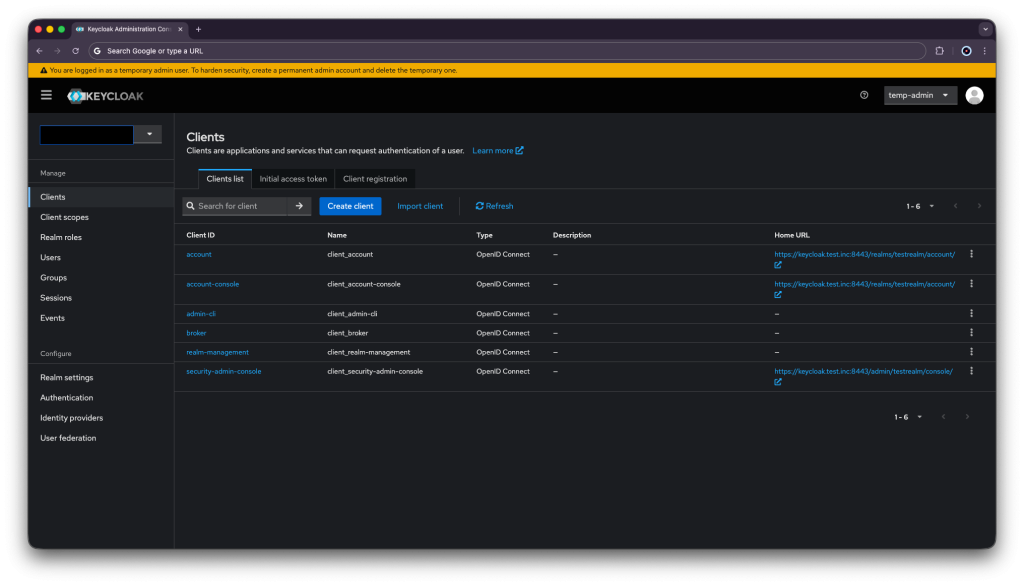Click the Keycloak logo
This screenshot has width=1024, height=586.
click(x=106, y=96)
